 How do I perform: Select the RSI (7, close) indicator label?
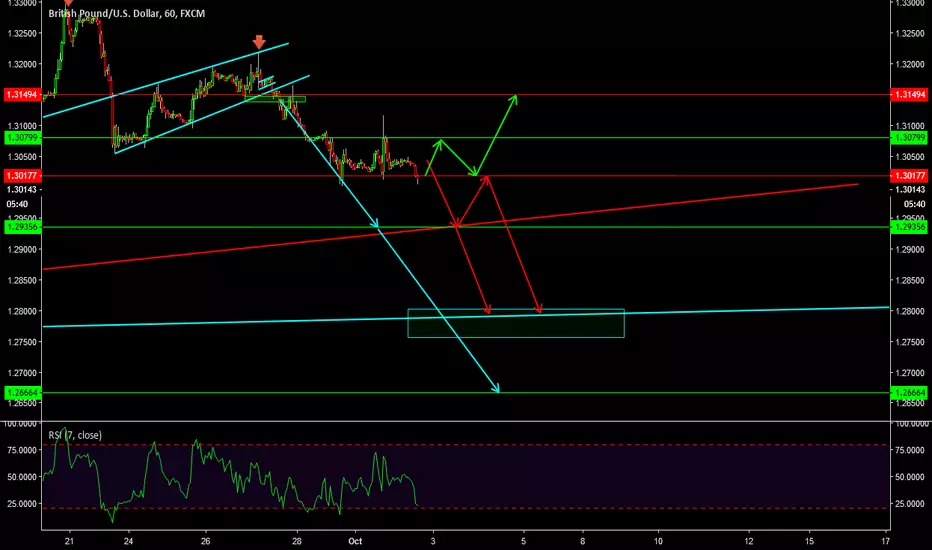click(x=75, y=435)
